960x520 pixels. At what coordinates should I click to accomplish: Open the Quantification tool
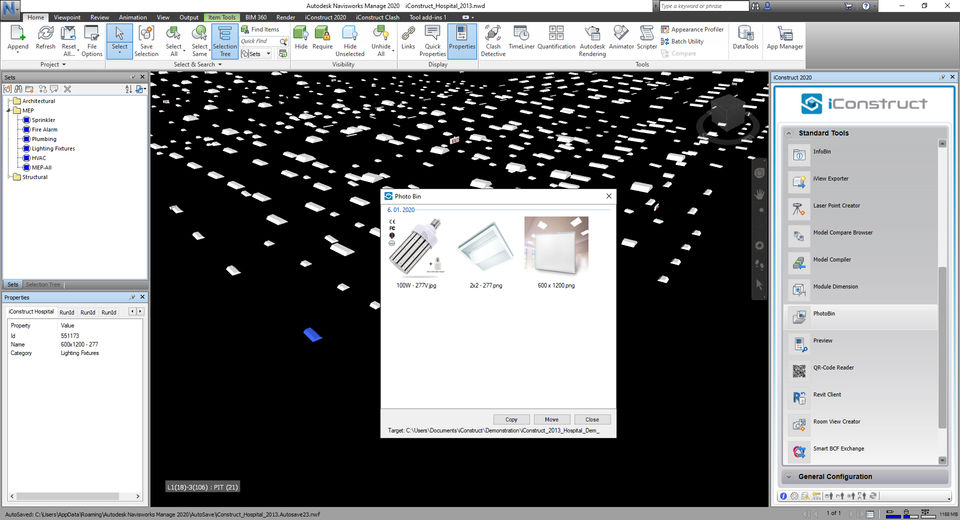click(x=556, y=39)
